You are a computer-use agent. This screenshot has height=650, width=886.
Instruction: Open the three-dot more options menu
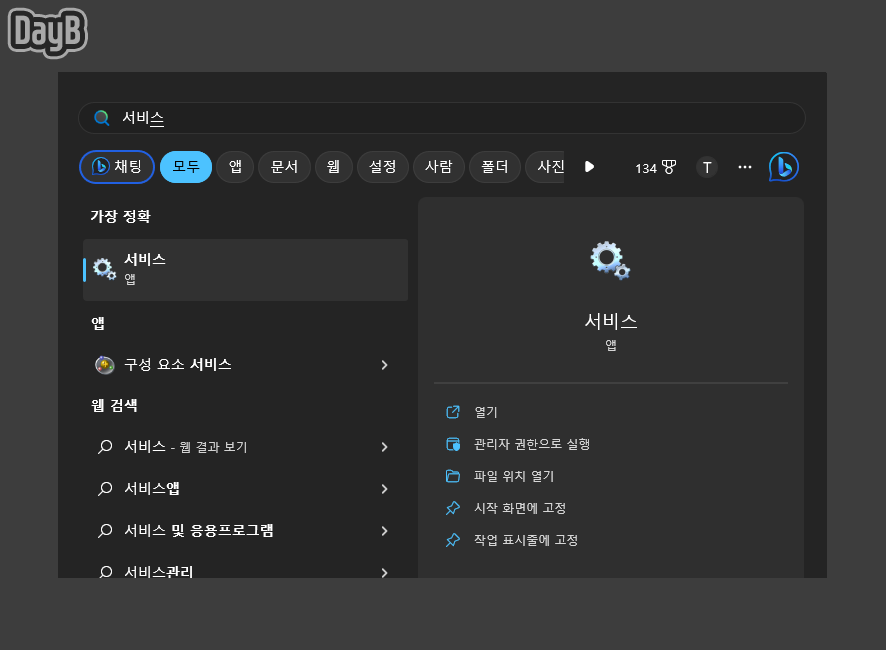[x=745, y=167]
